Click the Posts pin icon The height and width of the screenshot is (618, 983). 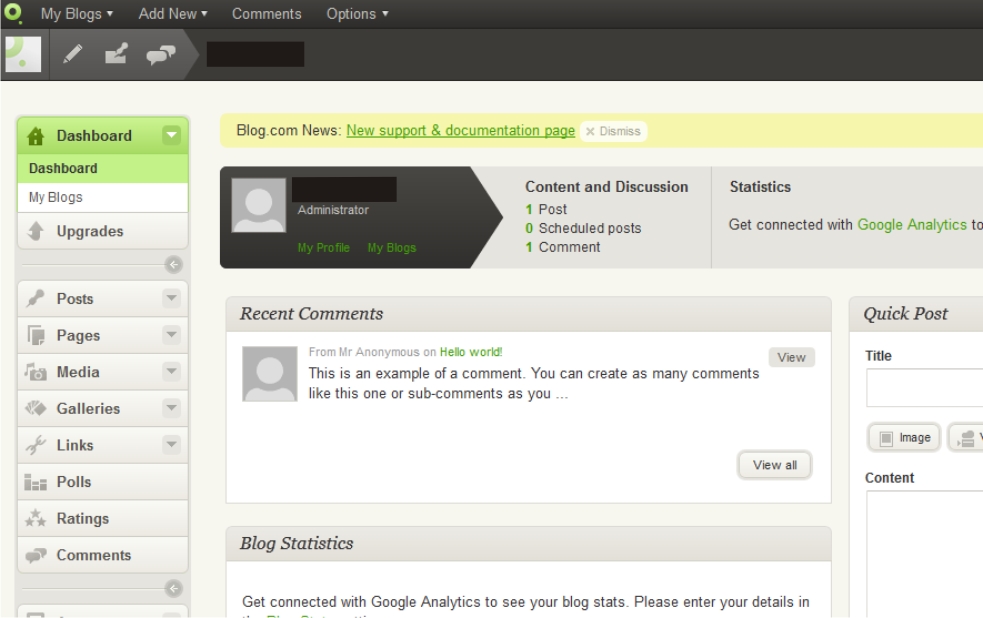click(36, 298)
